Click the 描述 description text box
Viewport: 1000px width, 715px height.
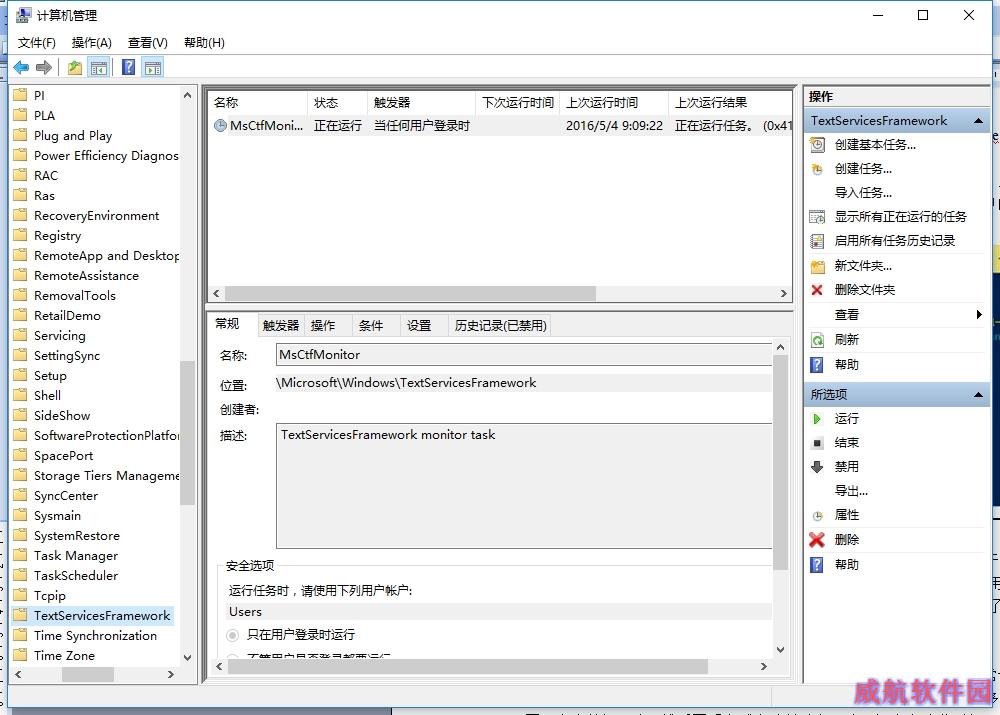(x=524, y=486)
